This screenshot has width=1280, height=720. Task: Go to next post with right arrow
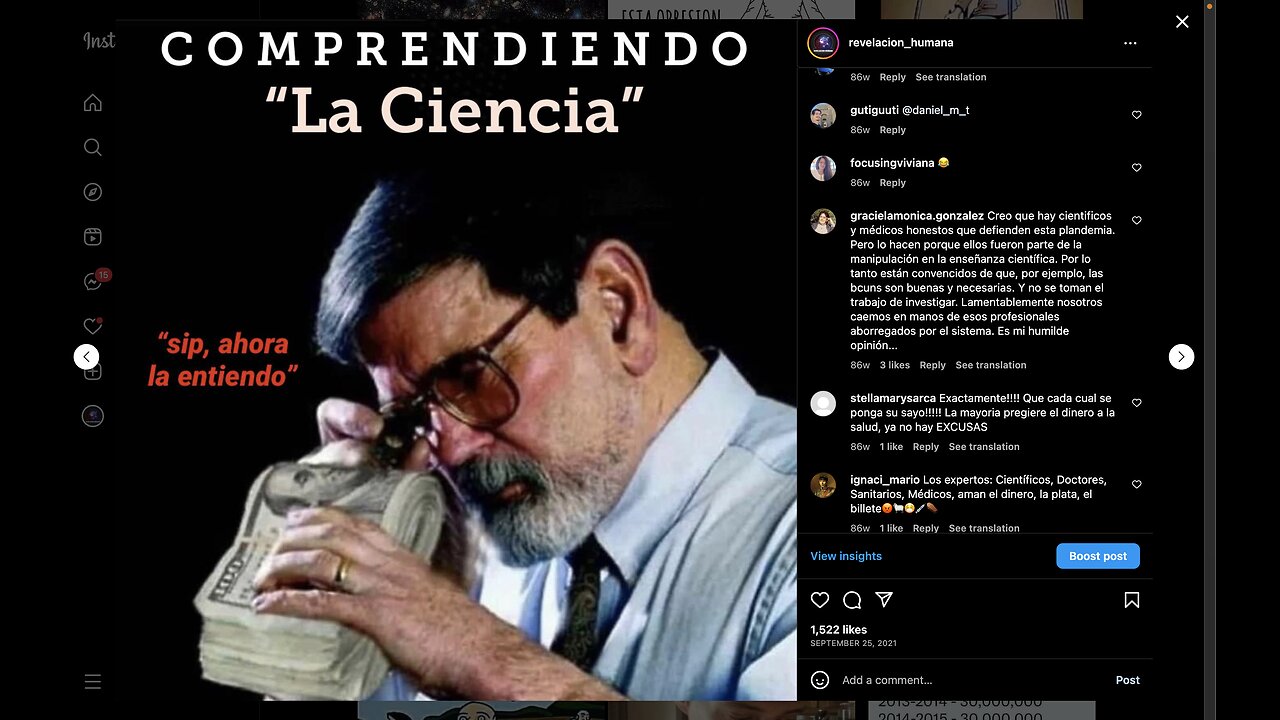coord(1181,356)
